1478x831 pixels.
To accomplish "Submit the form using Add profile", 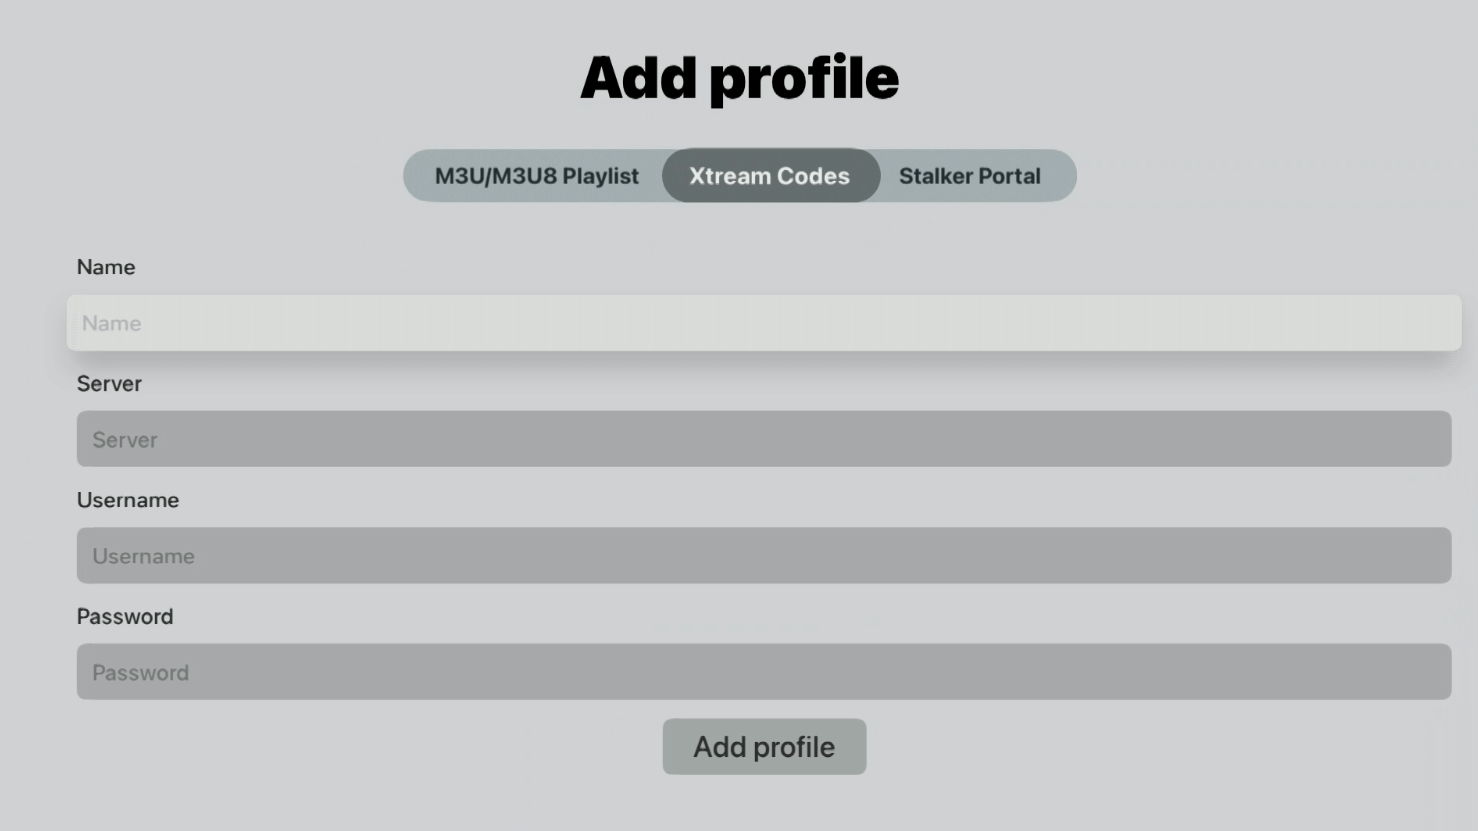I will pyautogui.click(x=764, y=747).
